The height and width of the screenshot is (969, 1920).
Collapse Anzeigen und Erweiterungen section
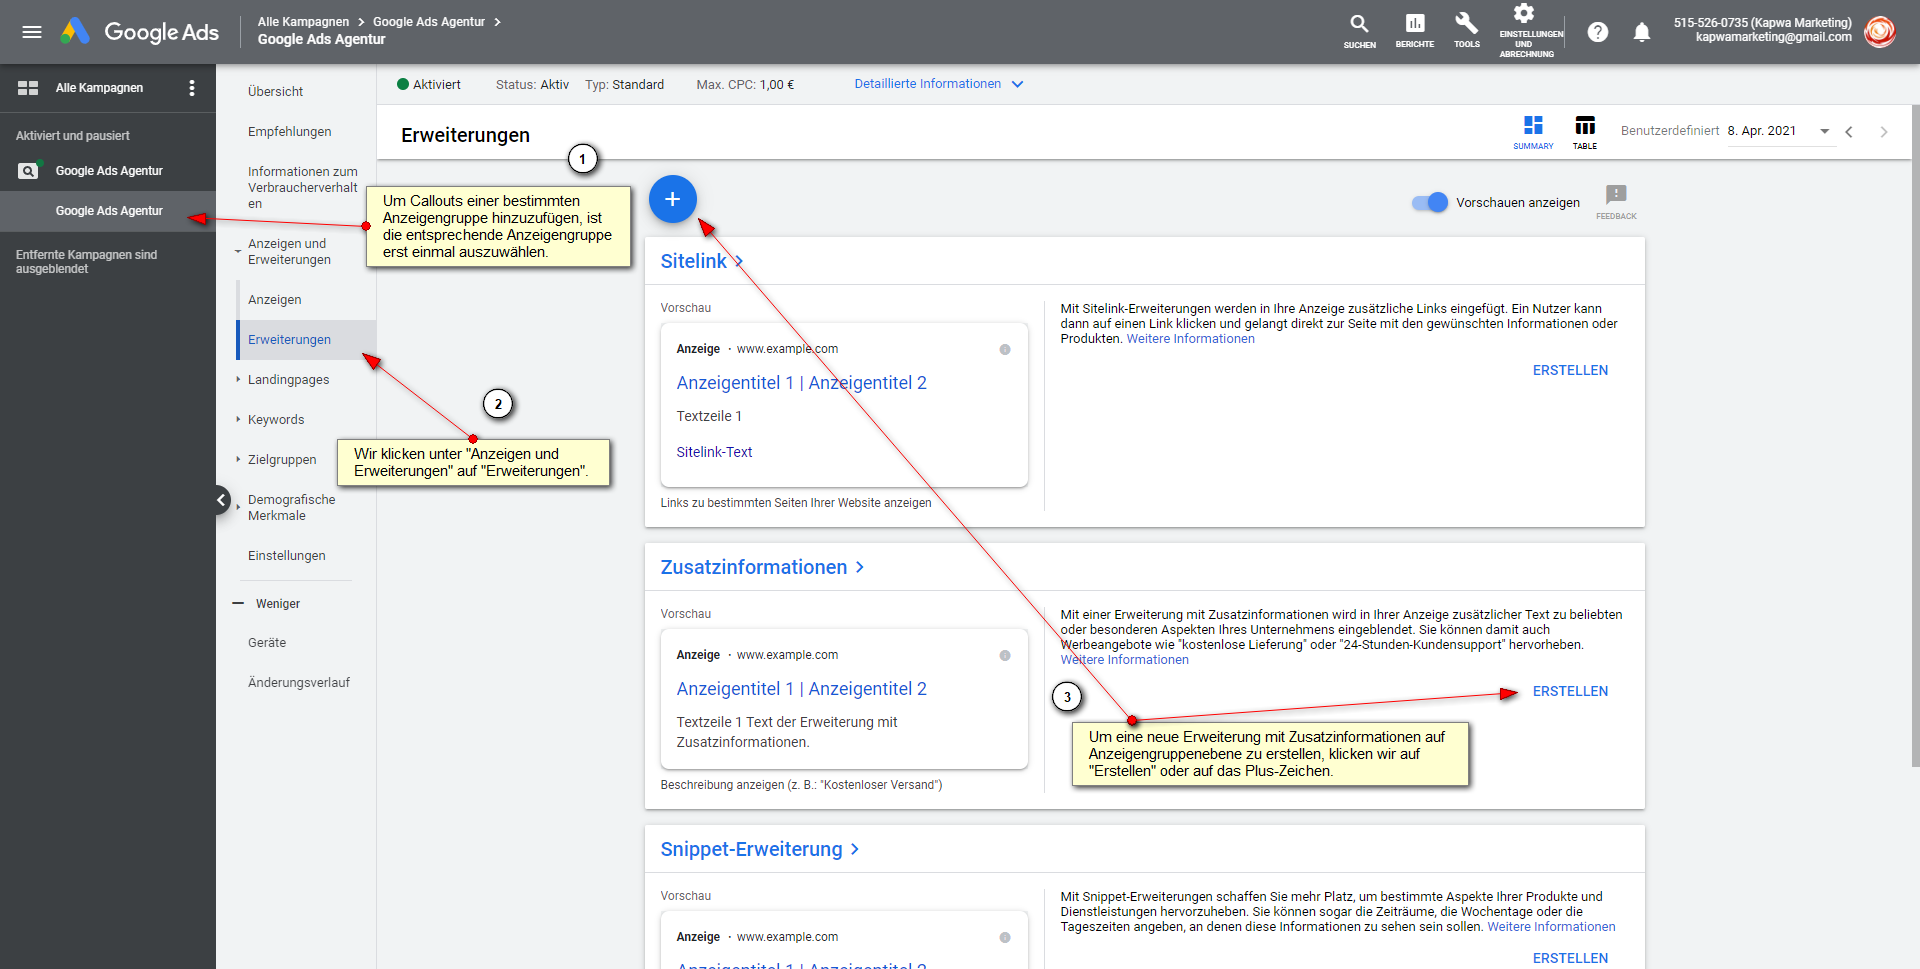(238, 251)
